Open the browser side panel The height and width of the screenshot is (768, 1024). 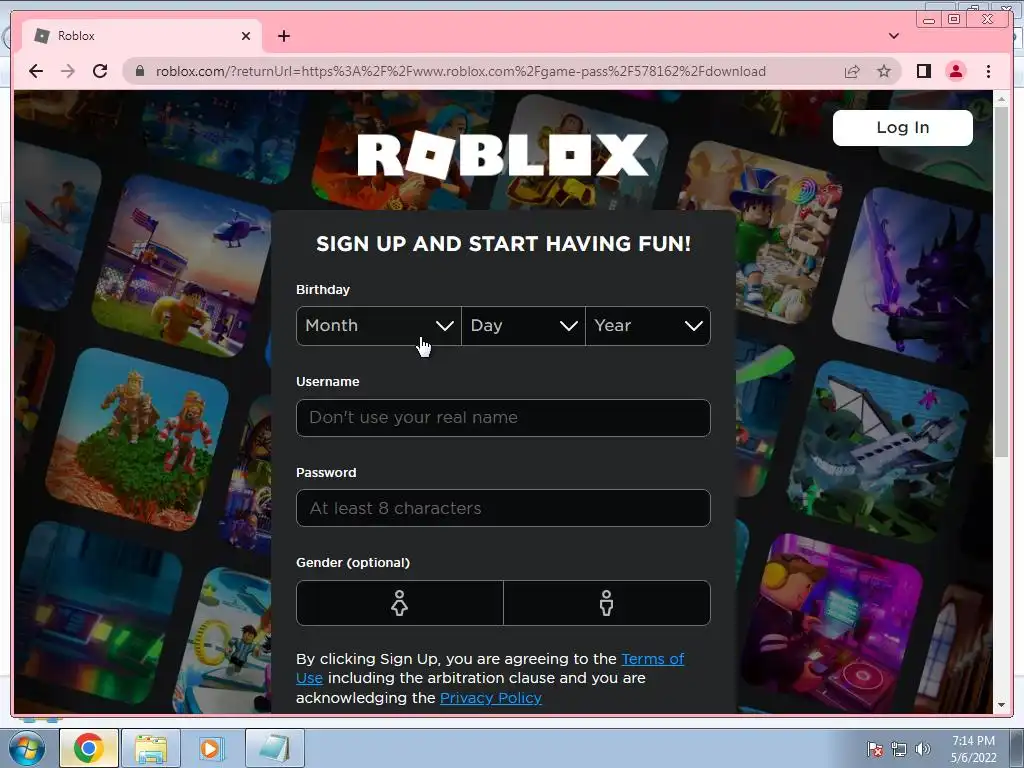(923, 71)
